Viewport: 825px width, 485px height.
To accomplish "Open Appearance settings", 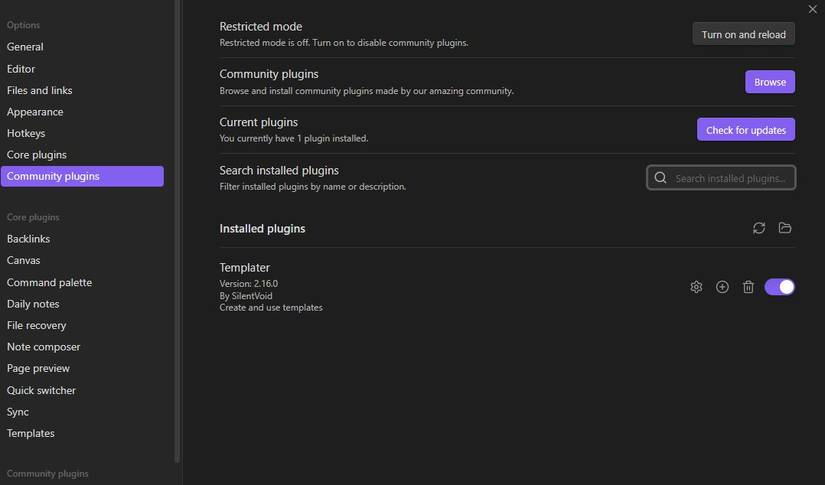I will (35, 112).
